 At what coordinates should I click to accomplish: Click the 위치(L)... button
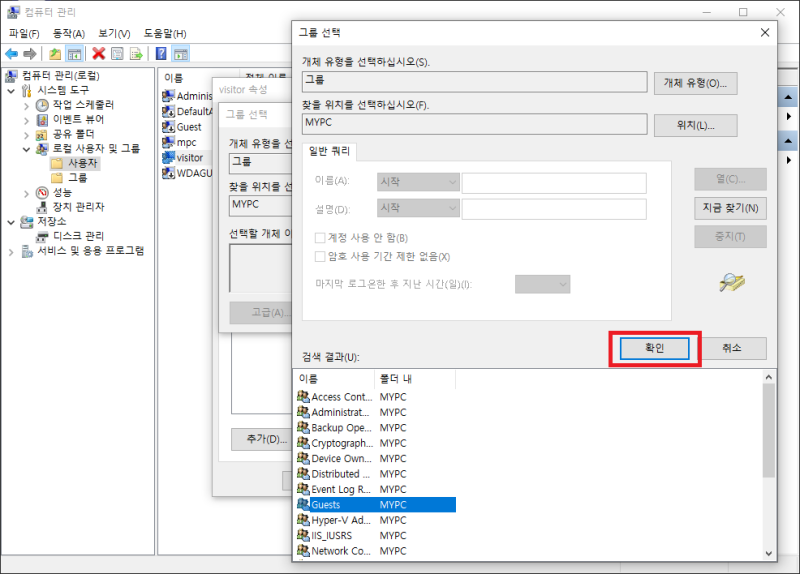coord(695,126)
